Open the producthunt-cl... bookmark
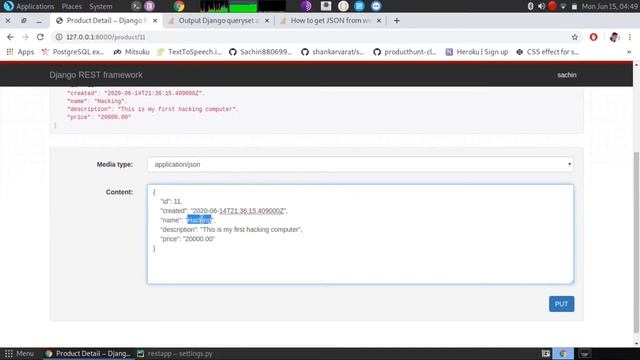 click(x=404, y=52)
